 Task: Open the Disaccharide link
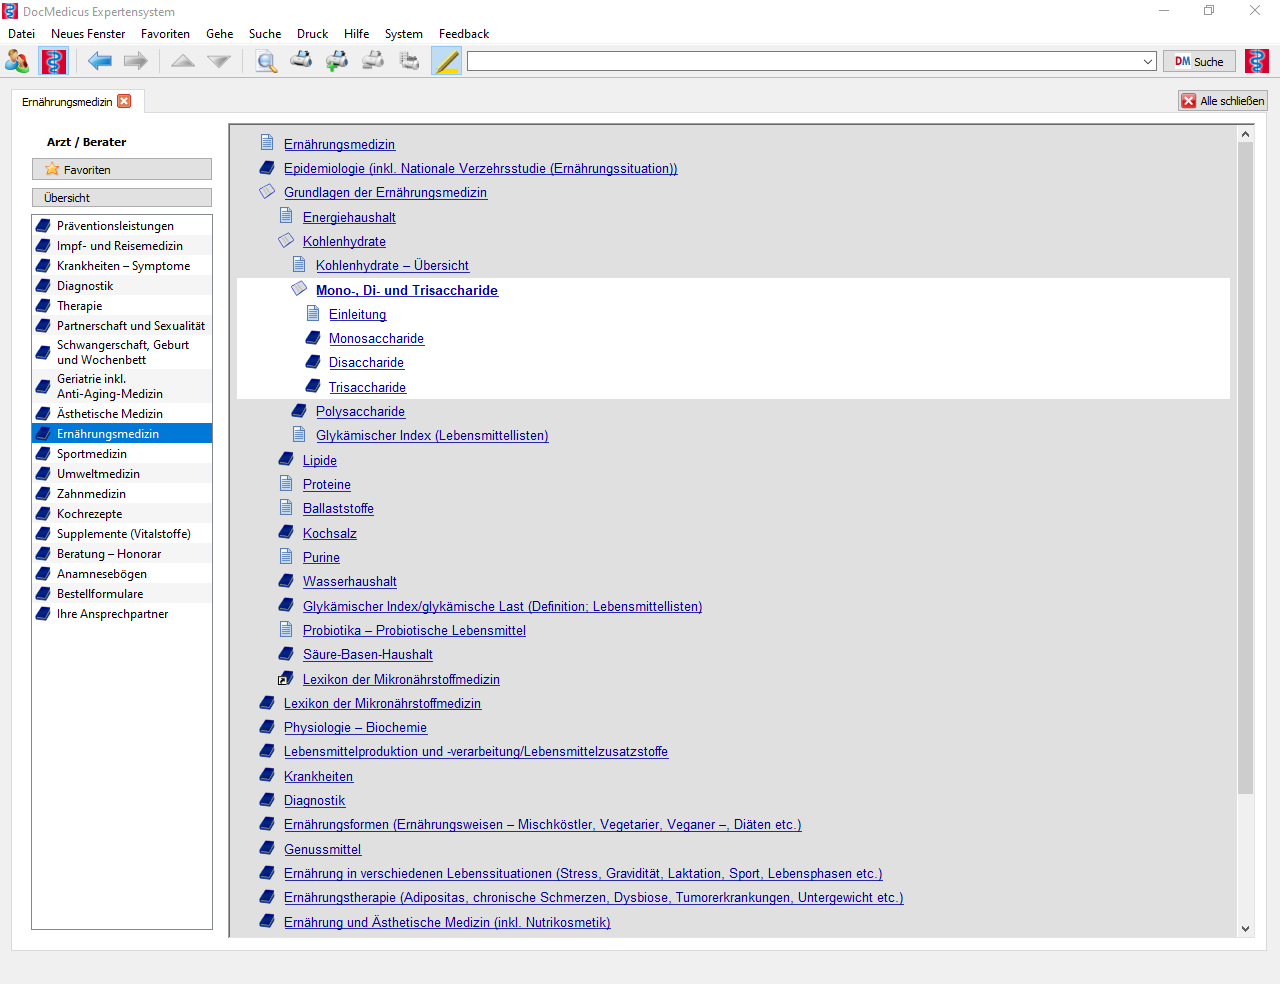pos(366,362)
